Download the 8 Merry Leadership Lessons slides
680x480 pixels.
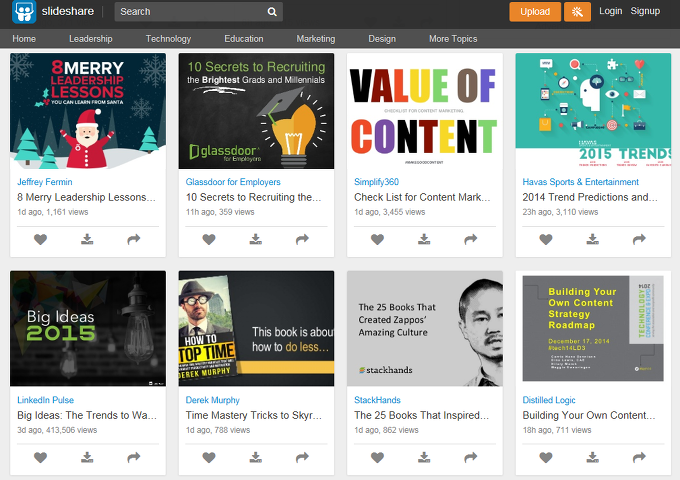coord(87,239)
